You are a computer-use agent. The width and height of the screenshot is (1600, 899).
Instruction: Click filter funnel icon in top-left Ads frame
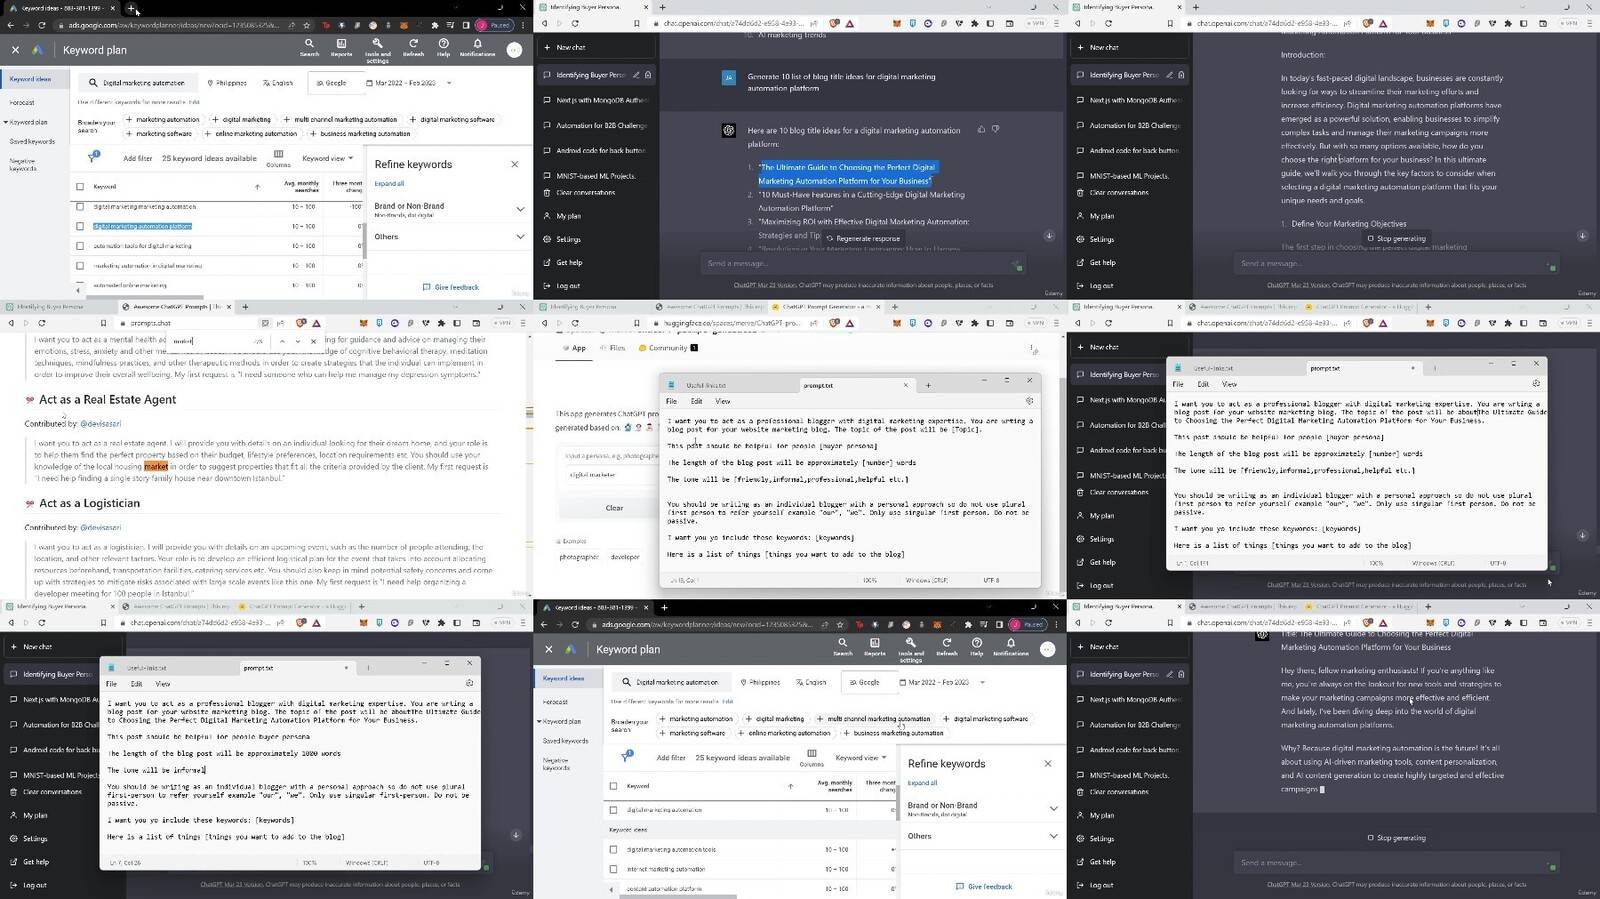(x=94, y=157)
